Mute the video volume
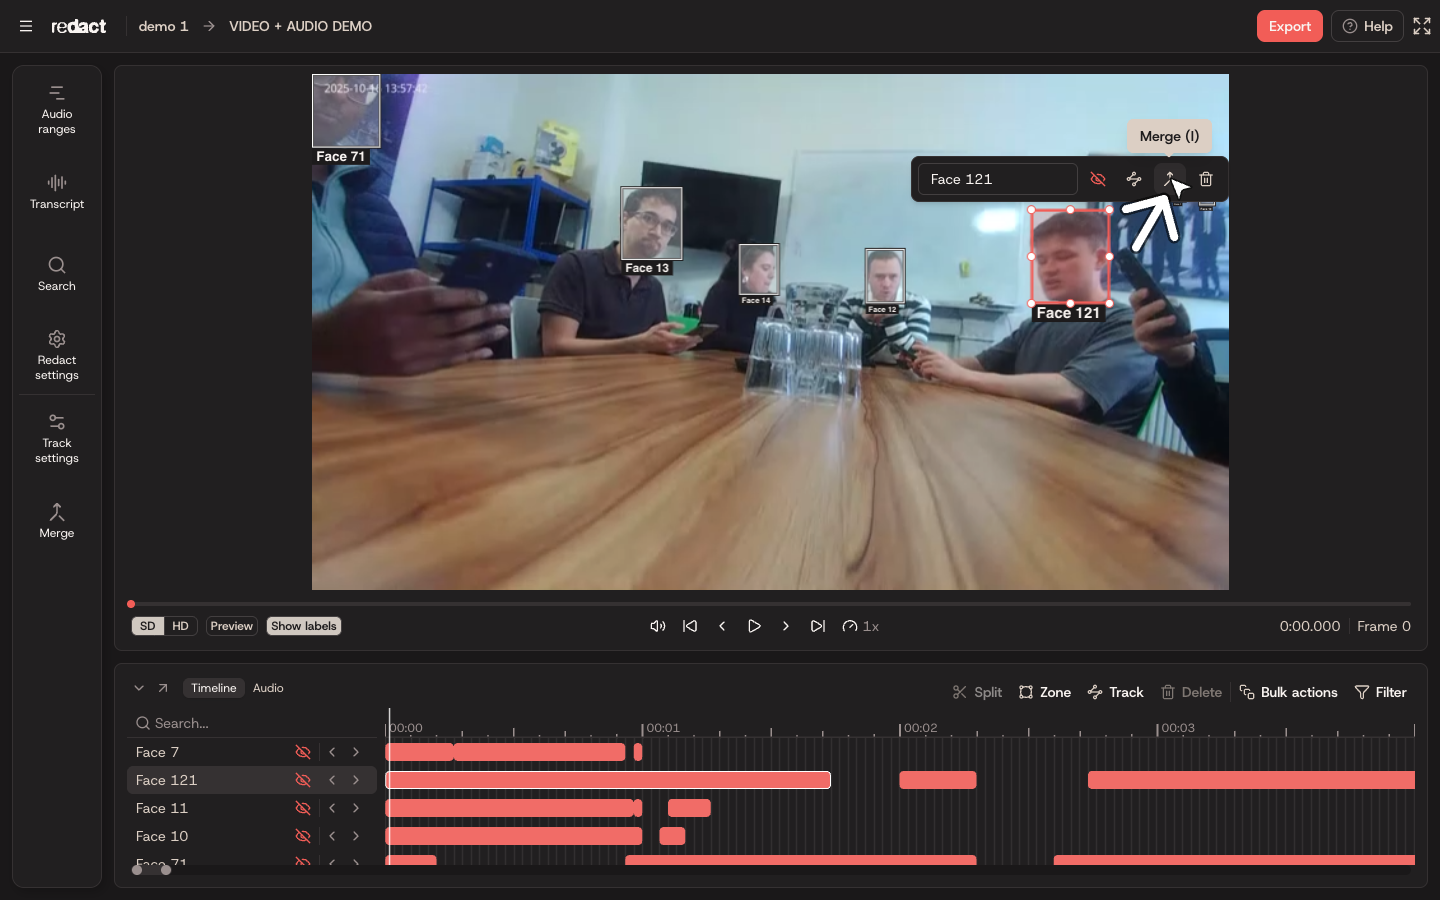The width and height of the screenshot is (1440, 900). [658, 626]
